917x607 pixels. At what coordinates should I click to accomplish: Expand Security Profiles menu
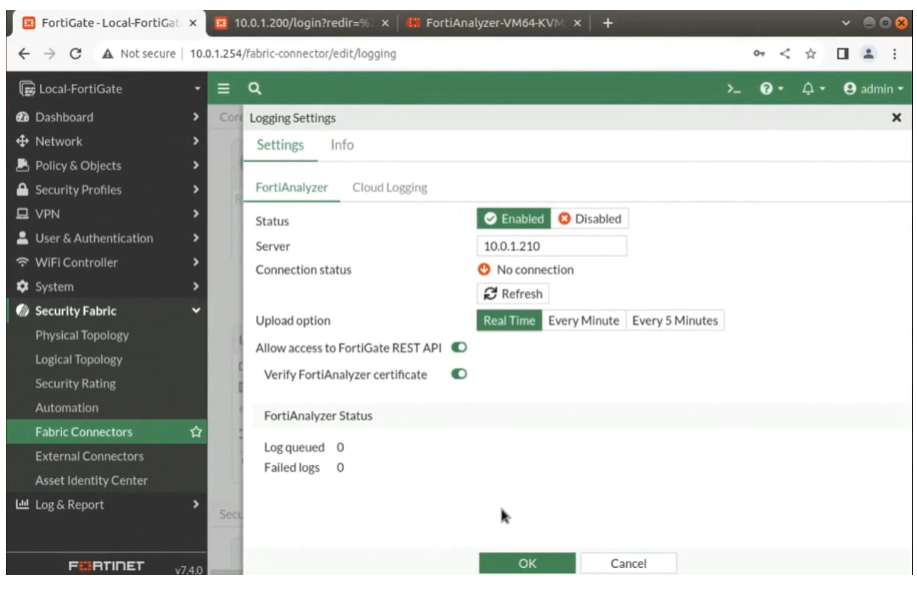[x=106, y=189]
